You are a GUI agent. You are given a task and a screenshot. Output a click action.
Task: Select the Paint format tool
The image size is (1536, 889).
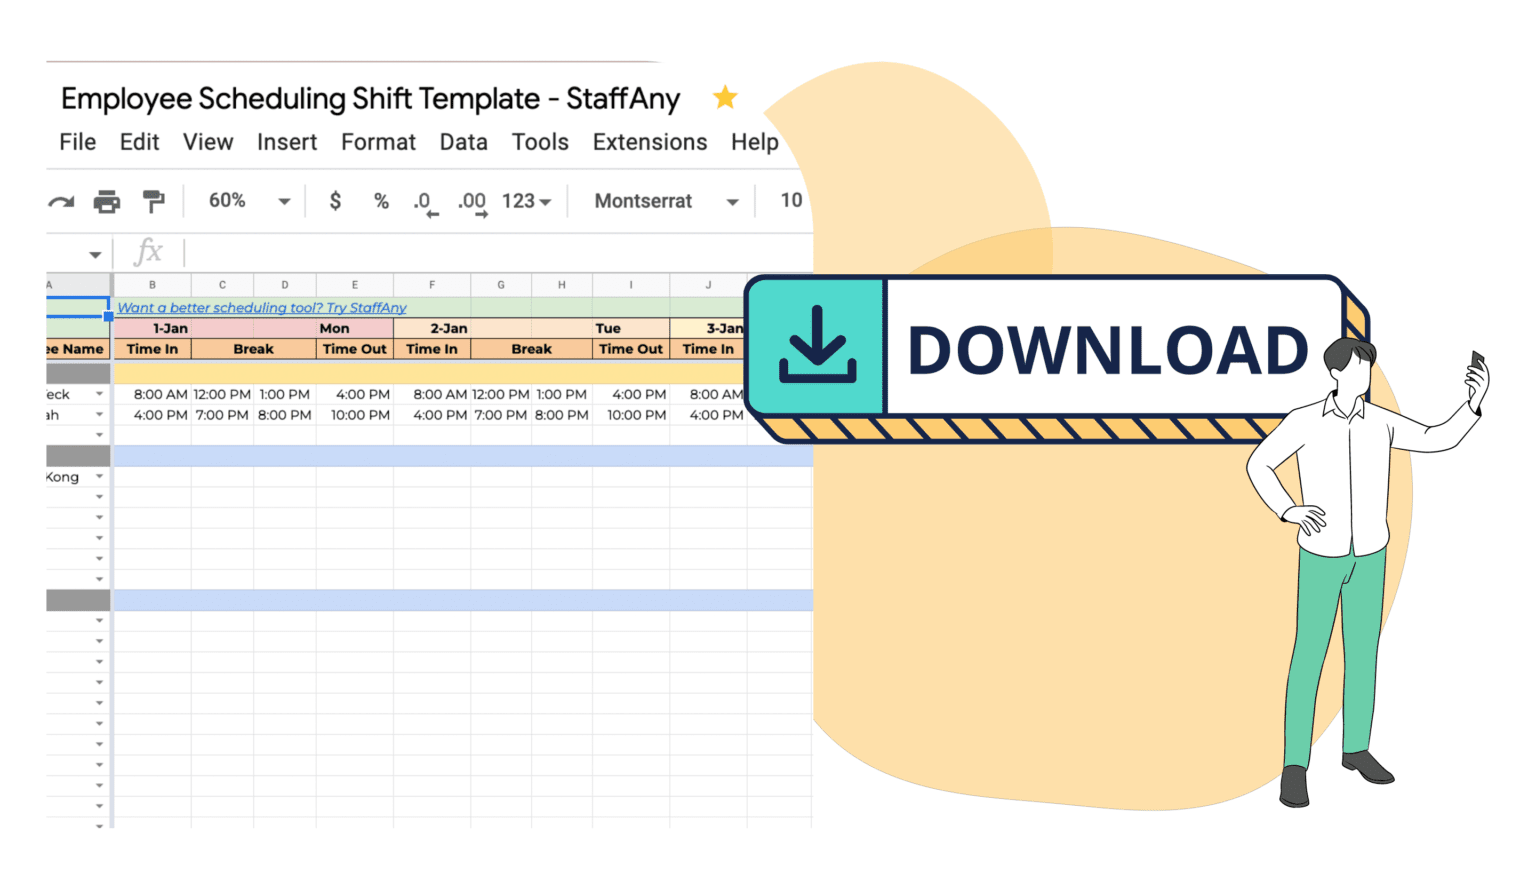pos(154,200)
